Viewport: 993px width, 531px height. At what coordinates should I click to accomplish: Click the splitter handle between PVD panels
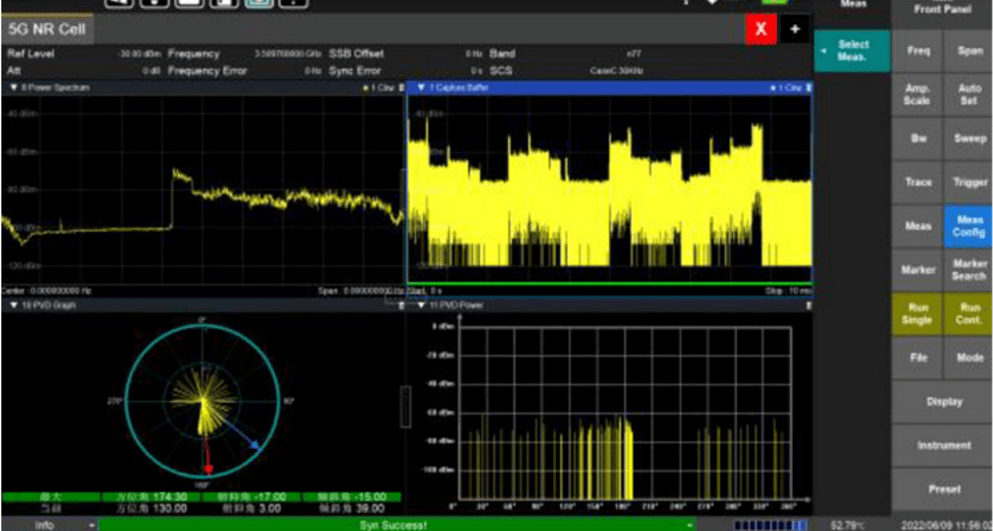405,406
